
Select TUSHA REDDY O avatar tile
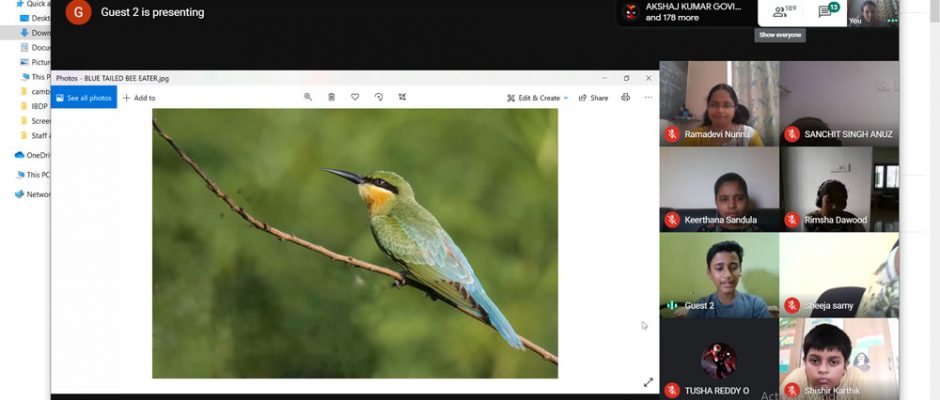[x=719, y=359]
